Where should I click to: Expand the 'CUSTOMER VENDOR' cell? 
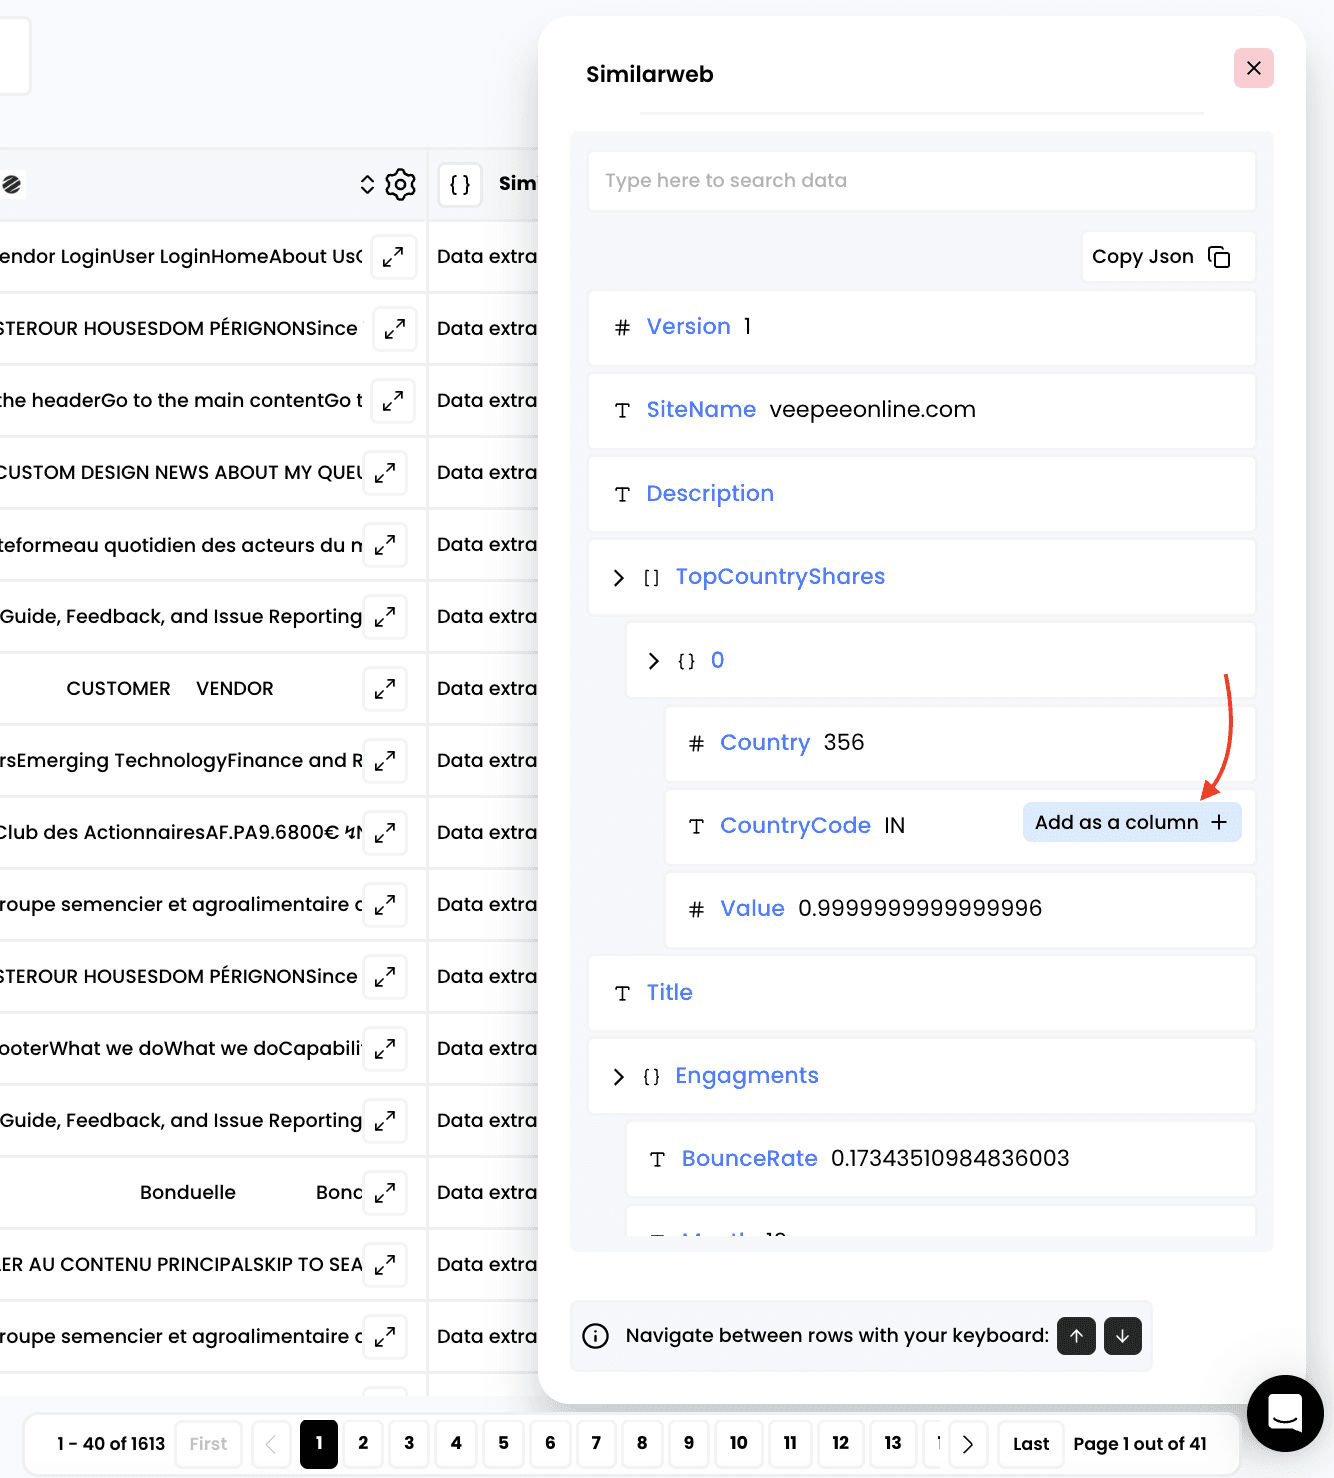click(385, 689)
